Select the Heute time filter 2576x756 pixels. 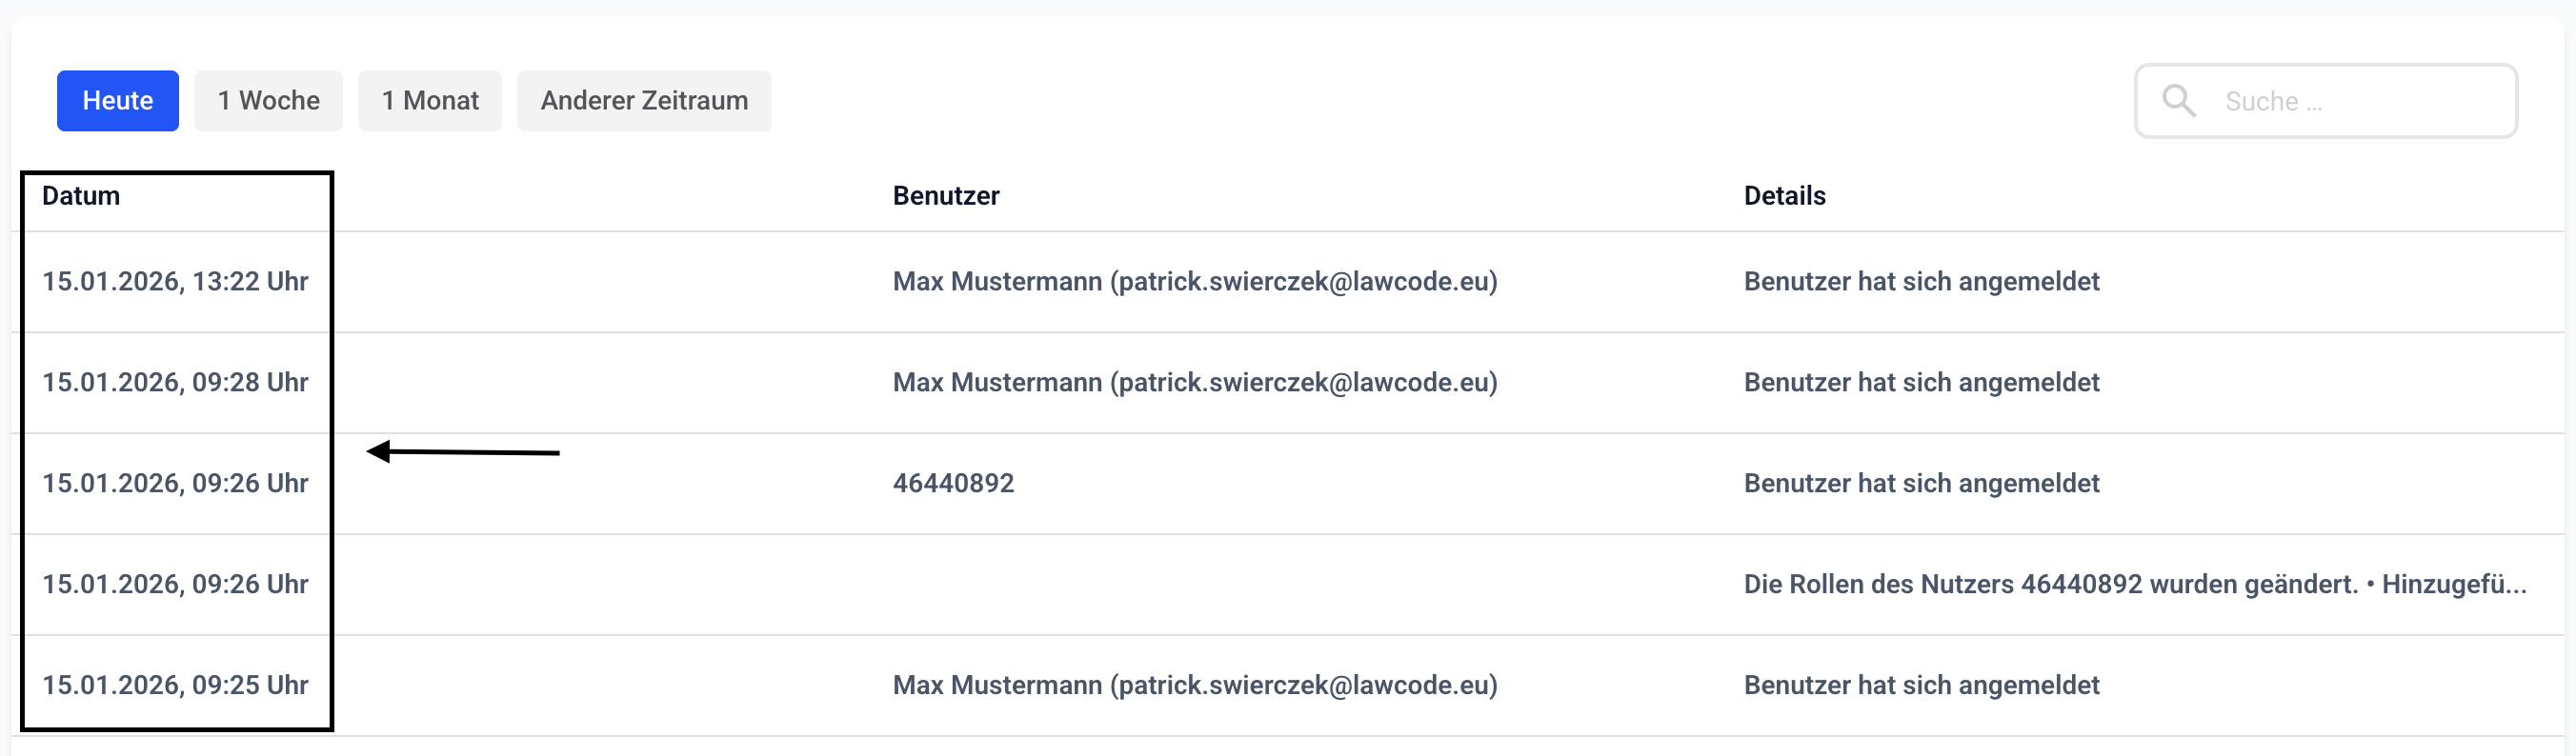click(118, 101)
